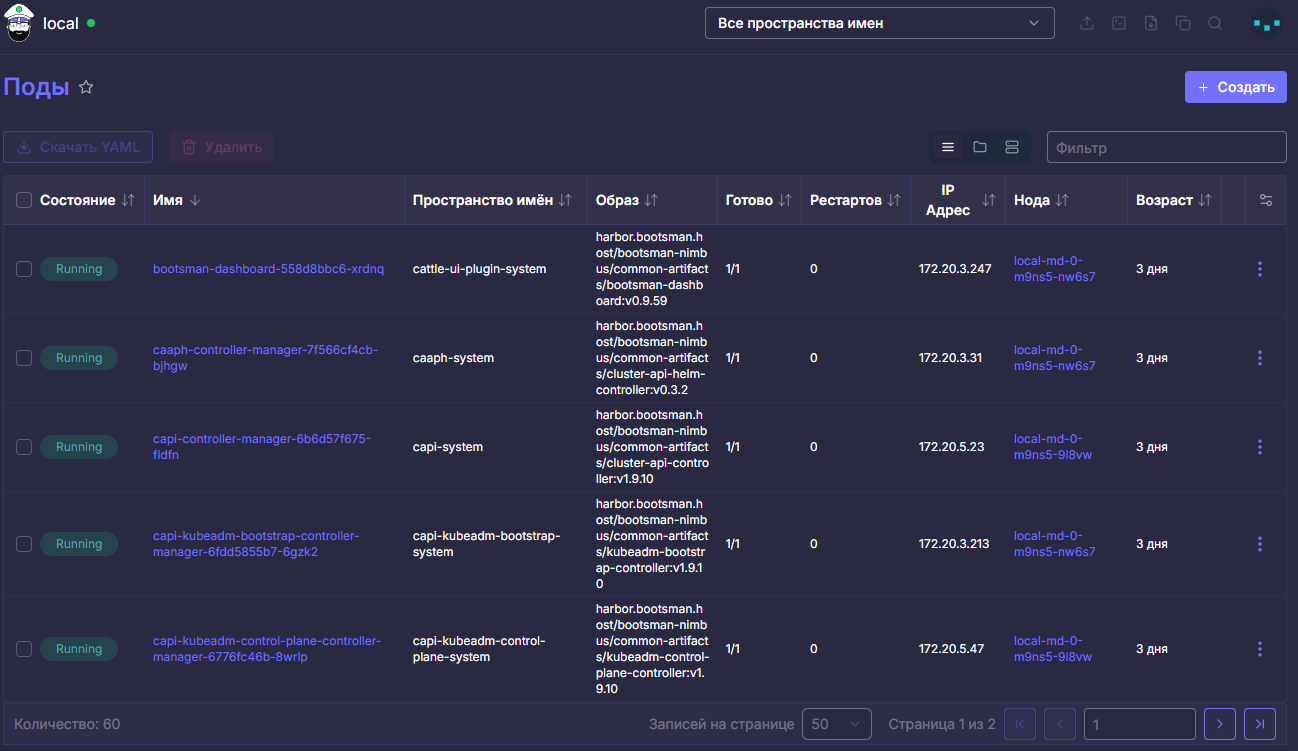This screenshot has height=751, width=1298.
Task: Open the capi-controller-manager-6b6d57f675-fldfn pod link
Action: [x=262, y=447]
